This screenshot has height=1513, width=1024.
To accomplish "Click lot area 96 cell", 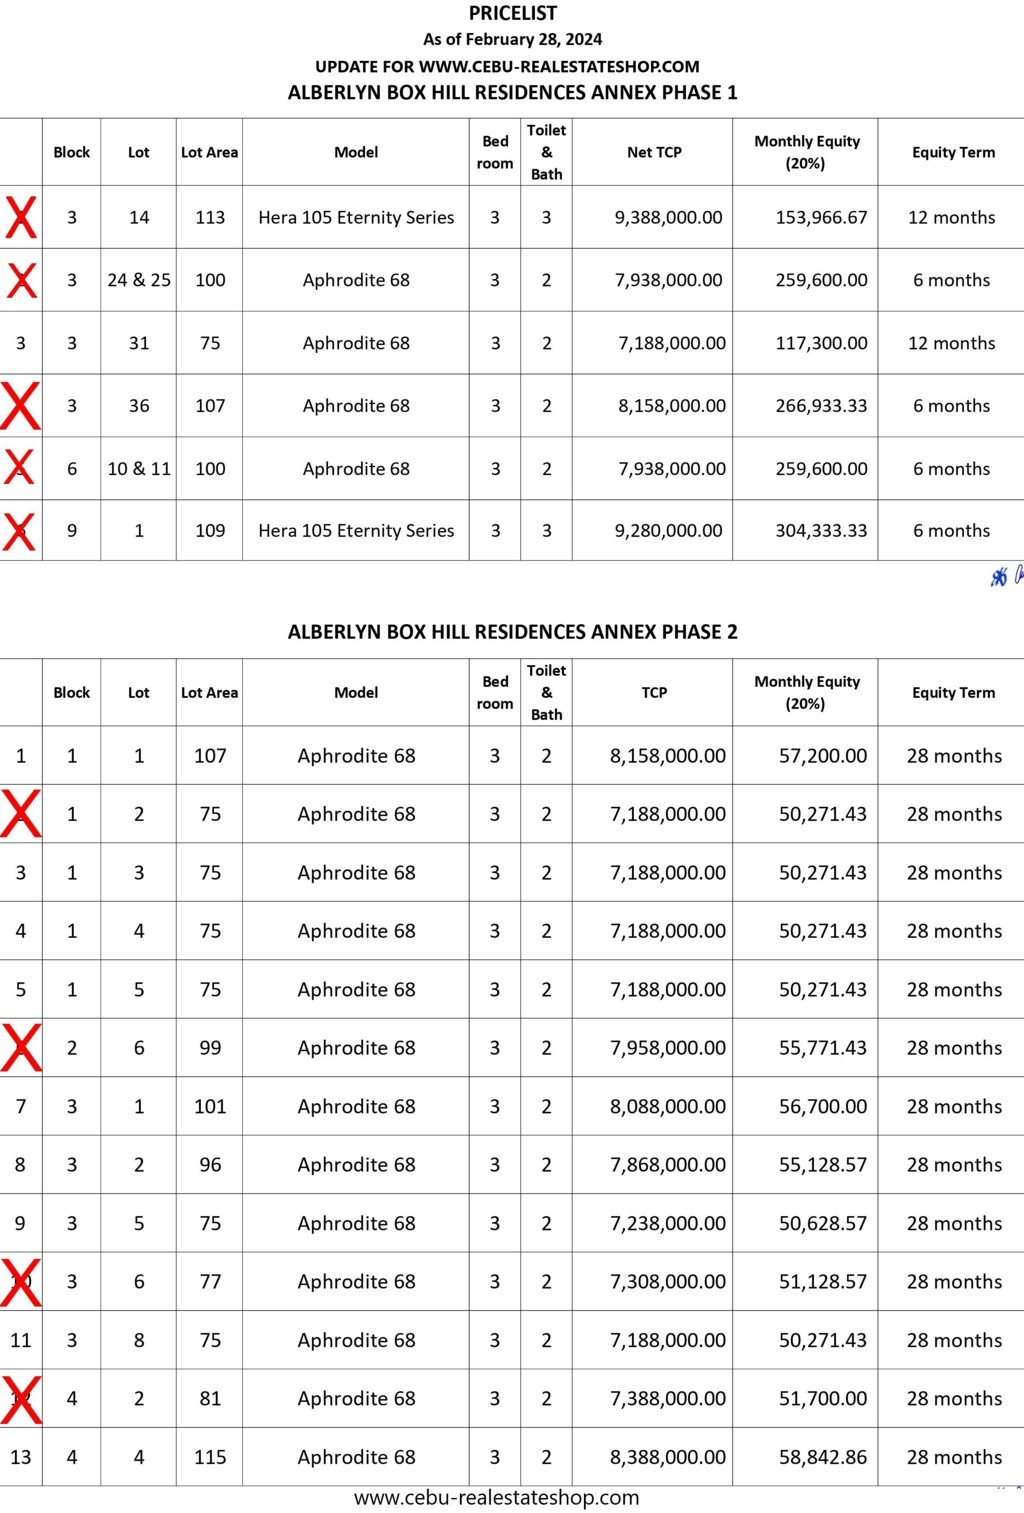I will tap(210, 1165).
